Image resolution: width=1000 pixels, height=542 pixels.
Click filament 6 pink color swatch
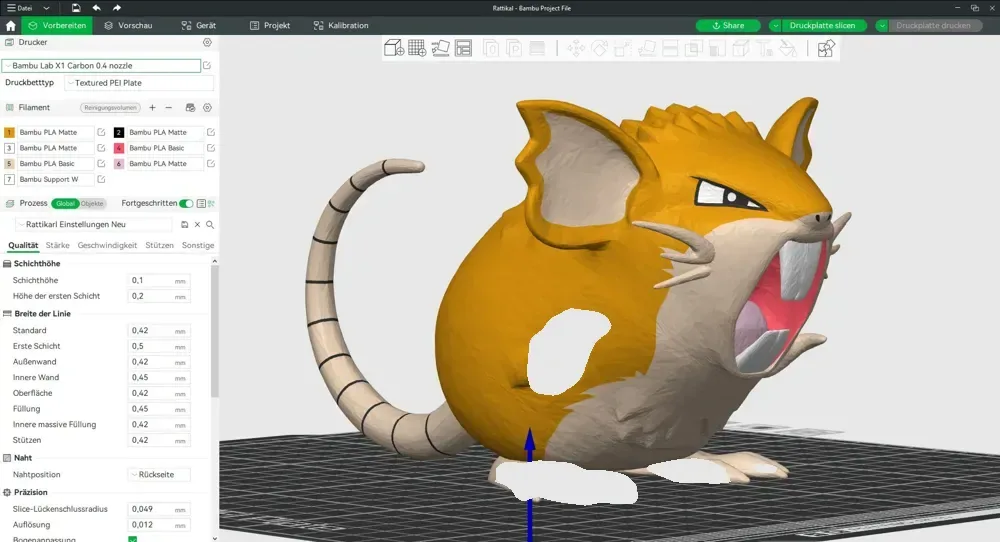[x=119, y=163]
